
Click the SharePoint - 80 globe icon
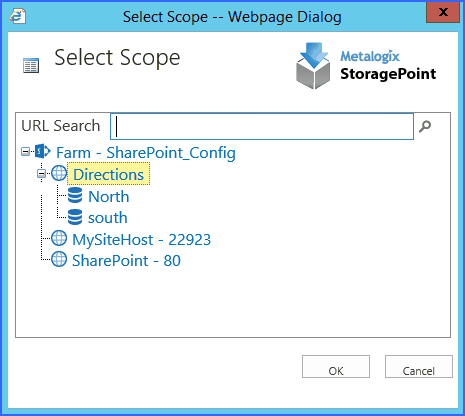(x=59, y=259)
